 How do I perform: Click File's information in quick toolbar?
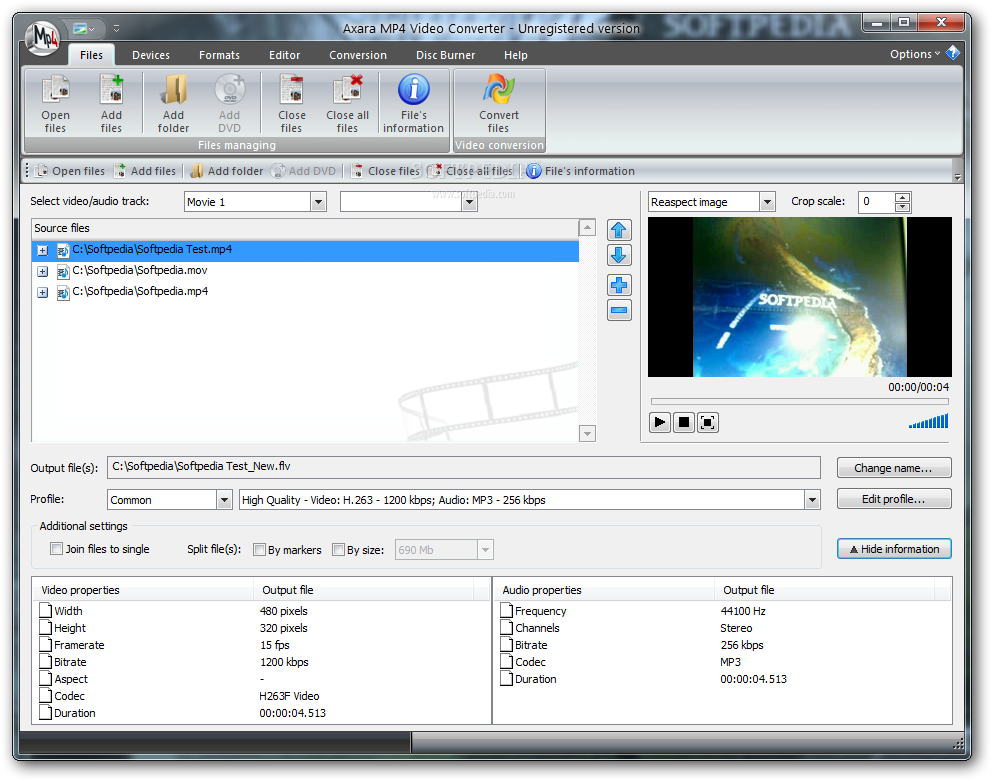click(x=580, y=171)
